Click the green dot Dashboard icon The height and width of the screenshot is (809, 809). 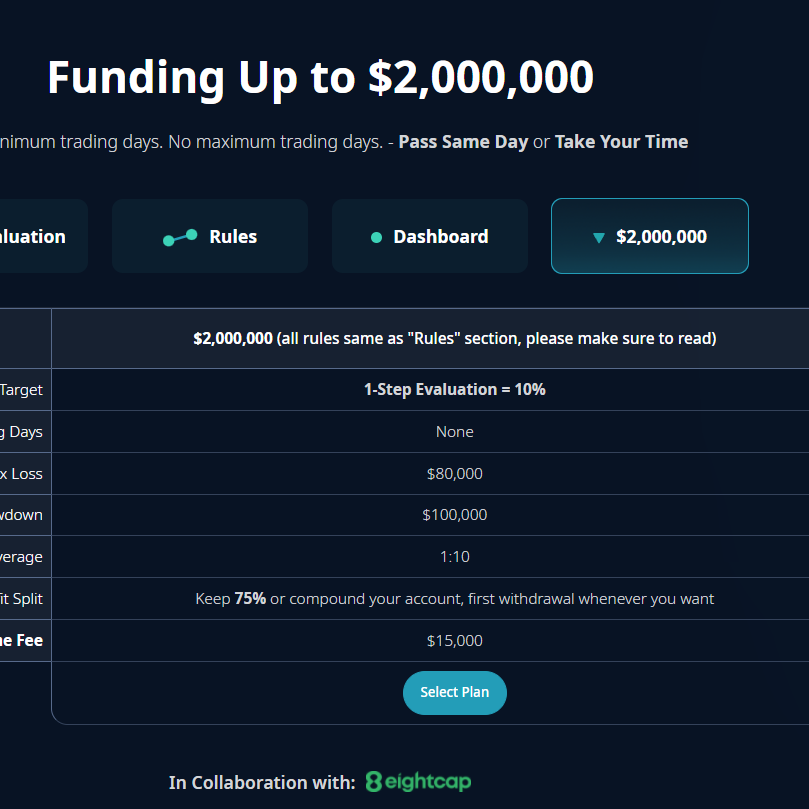(377, 237)
